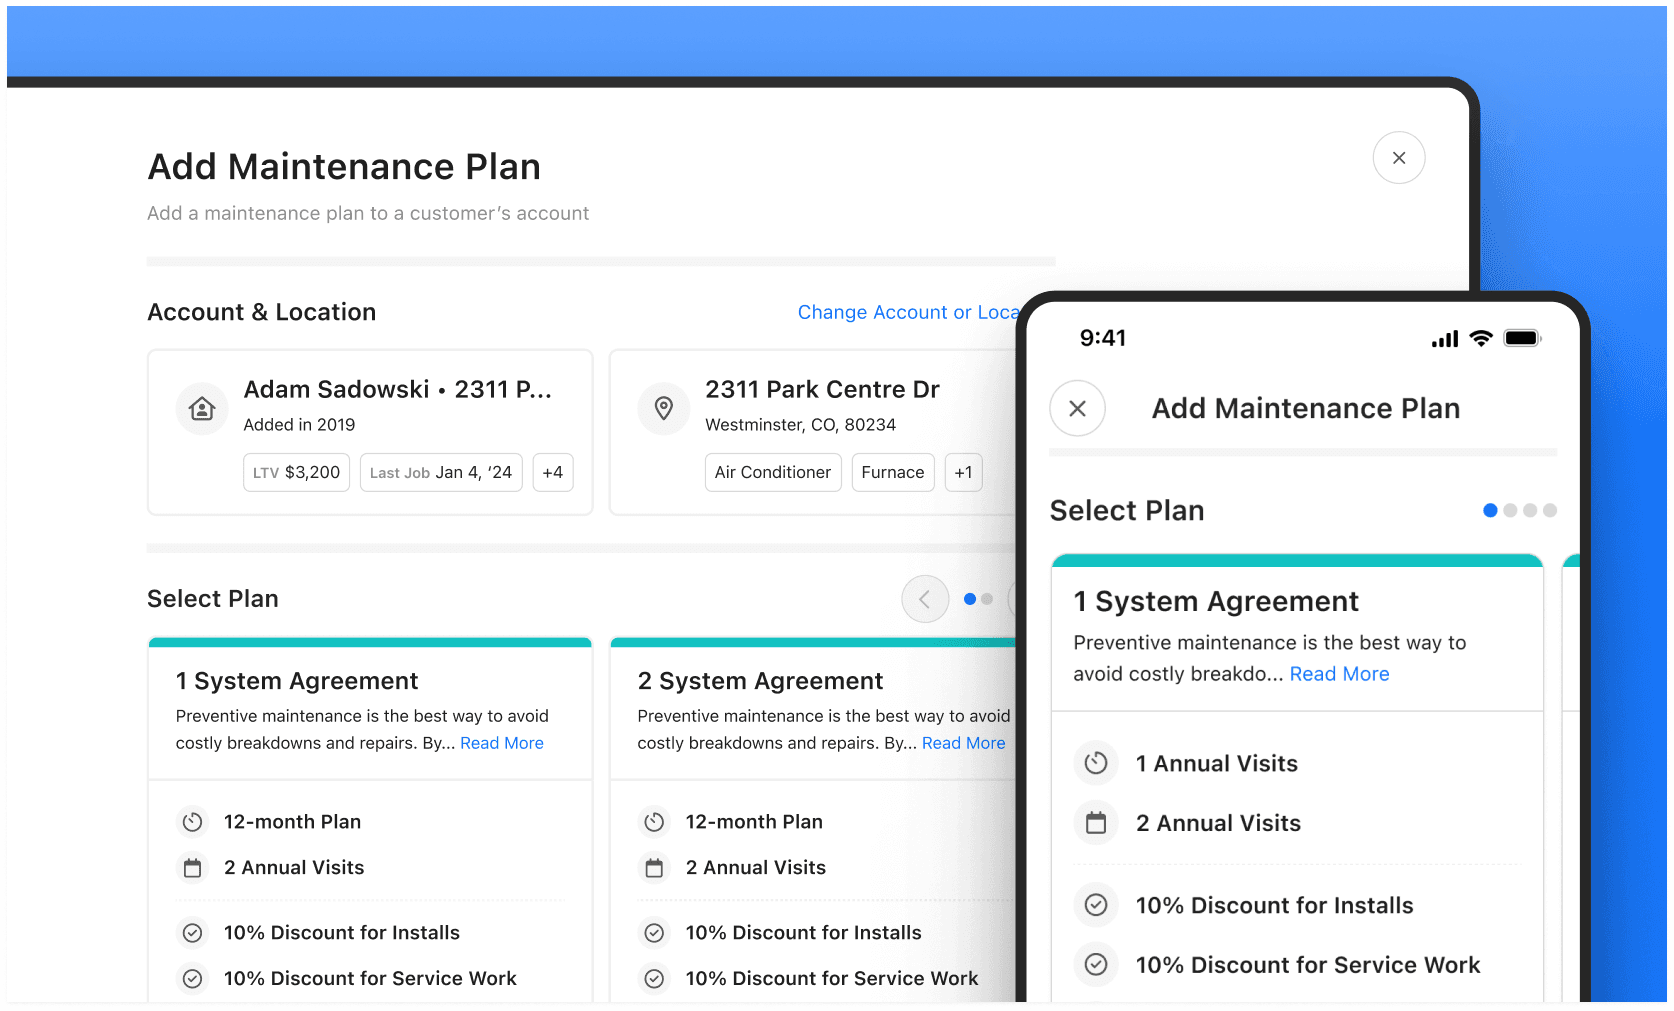Click 12-month Plan text in 1 System Agreement
The height and width of the screenshot is (1011, 1674).
click(x=292, y=822)
